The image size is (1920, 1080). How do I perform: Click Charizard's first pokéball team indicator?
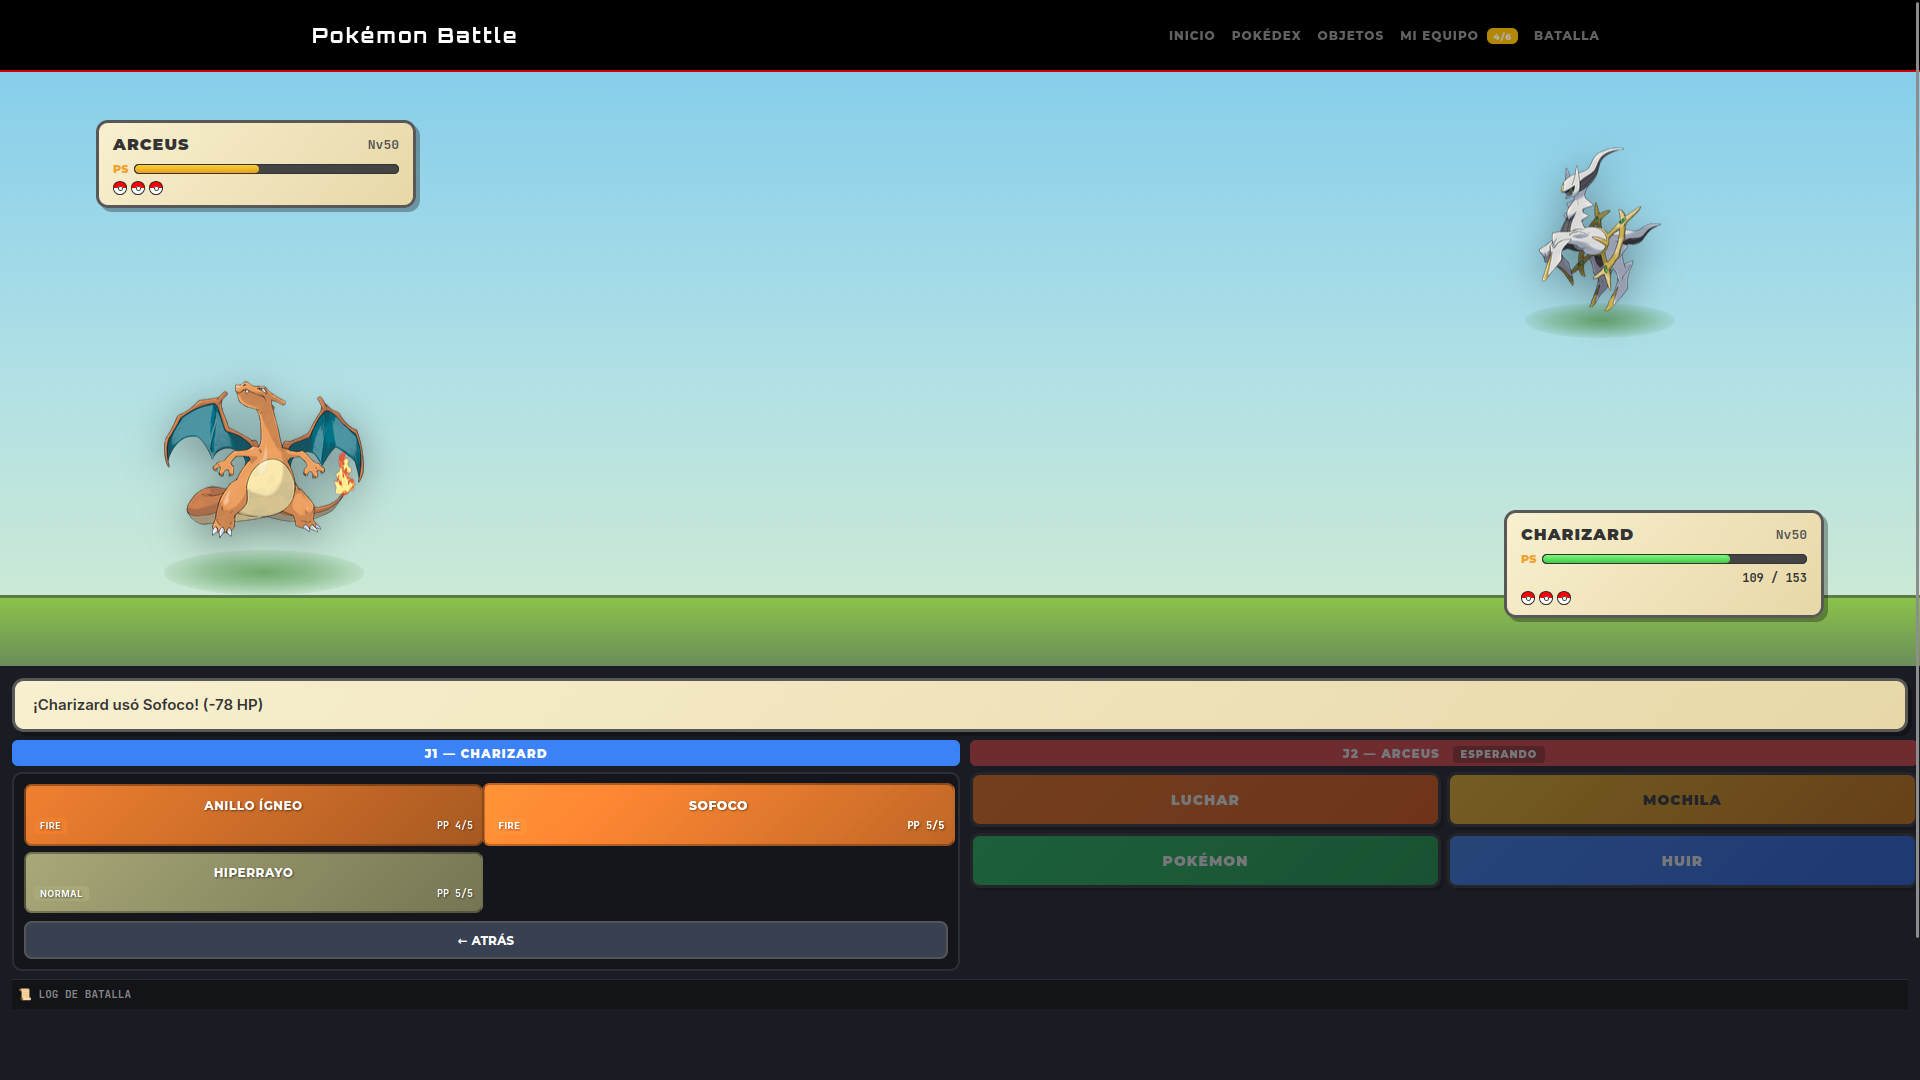point(1528,598)
